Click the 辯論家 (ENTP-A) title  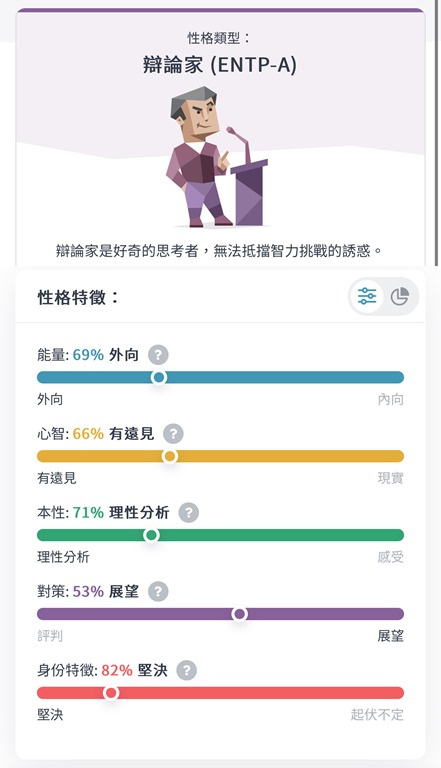click(220, 65)
